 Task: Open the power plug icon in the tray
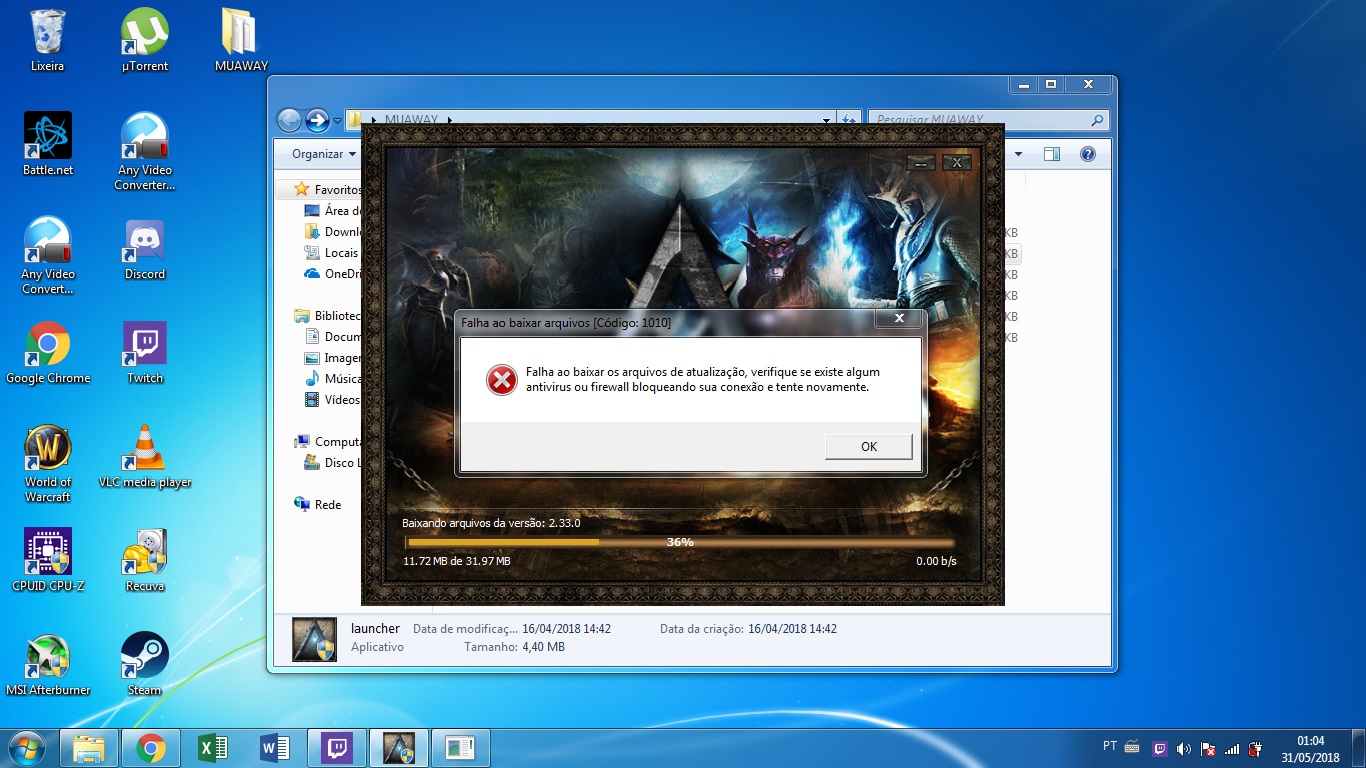tap(1256, 748)
